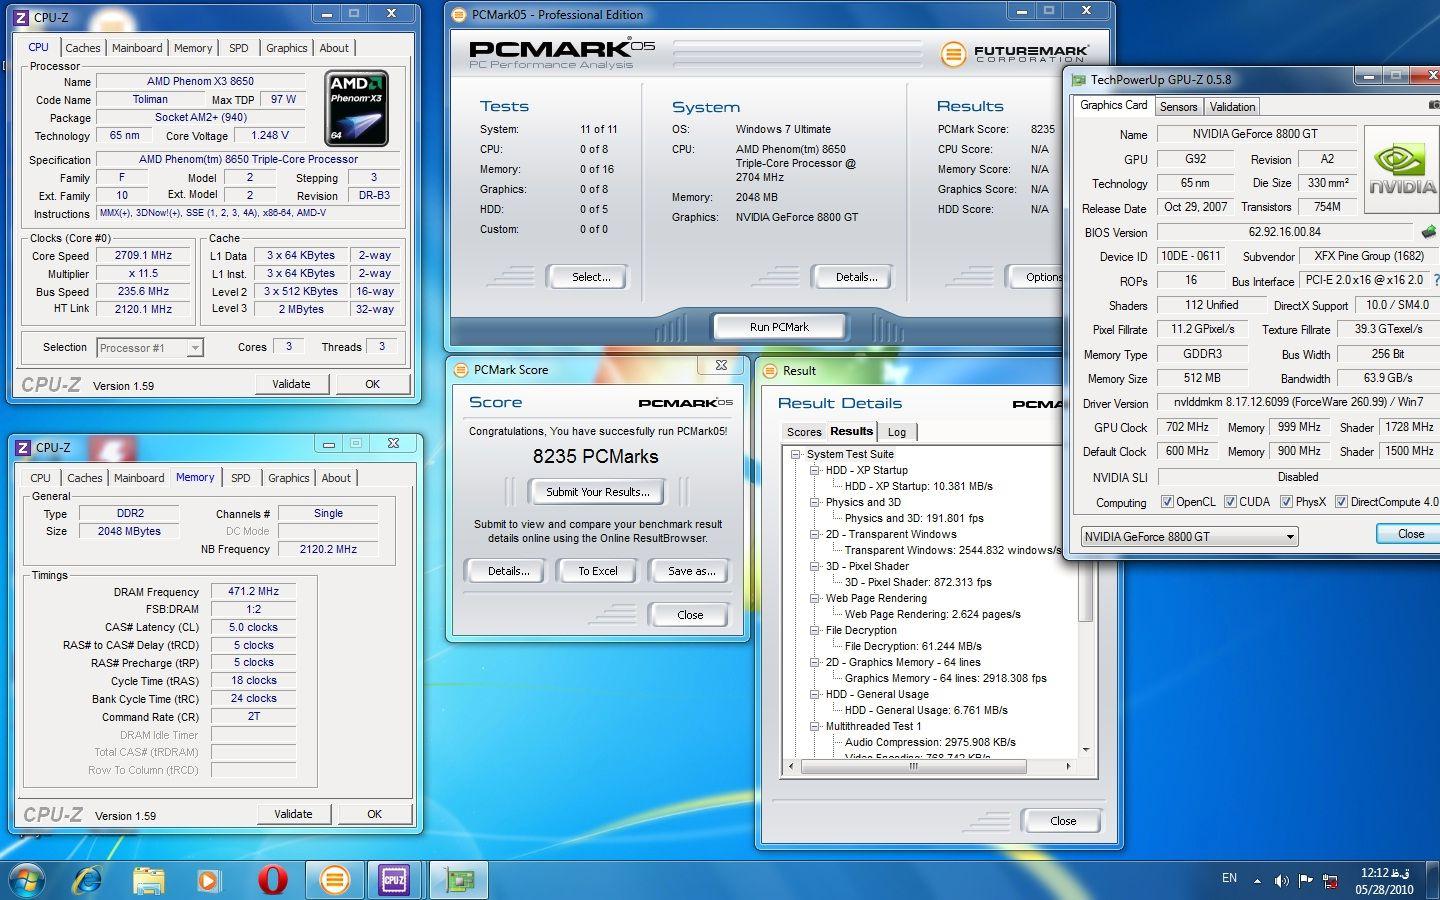Click the Result window title icon
The width and height of the screenshot is (1440, 900).
pos(770,370)
